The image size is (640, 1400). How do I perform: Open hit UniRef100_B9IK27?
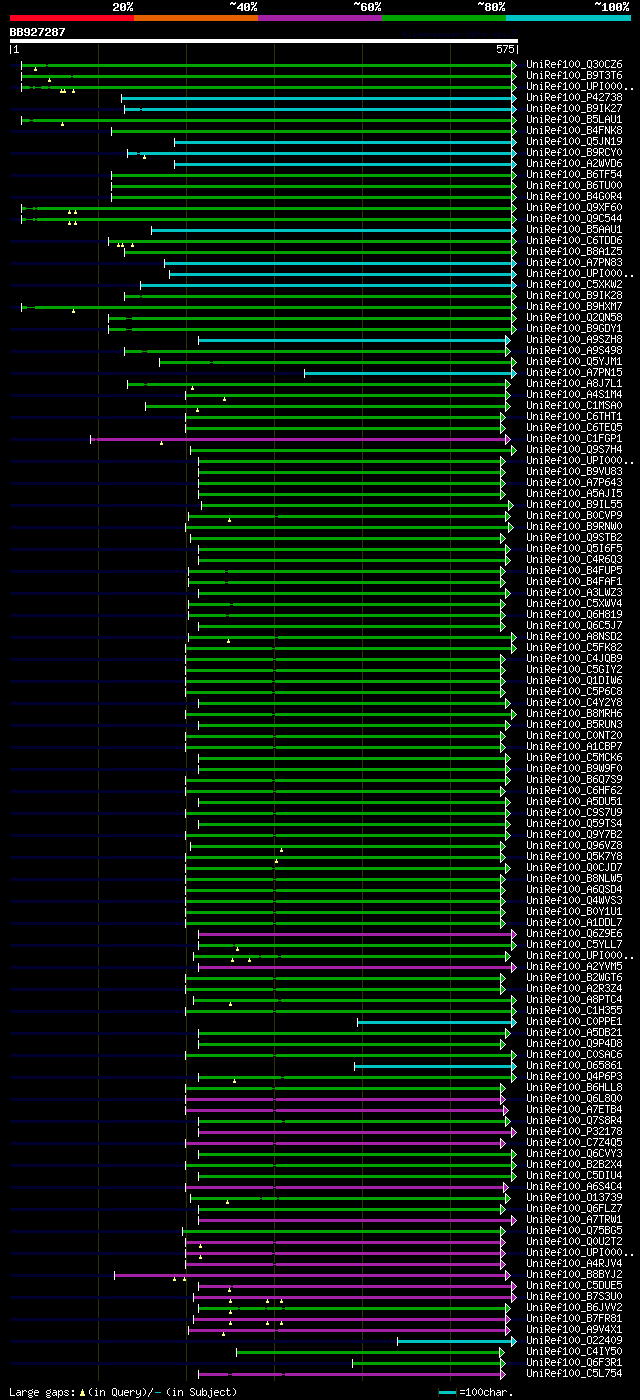coord(574,109)
